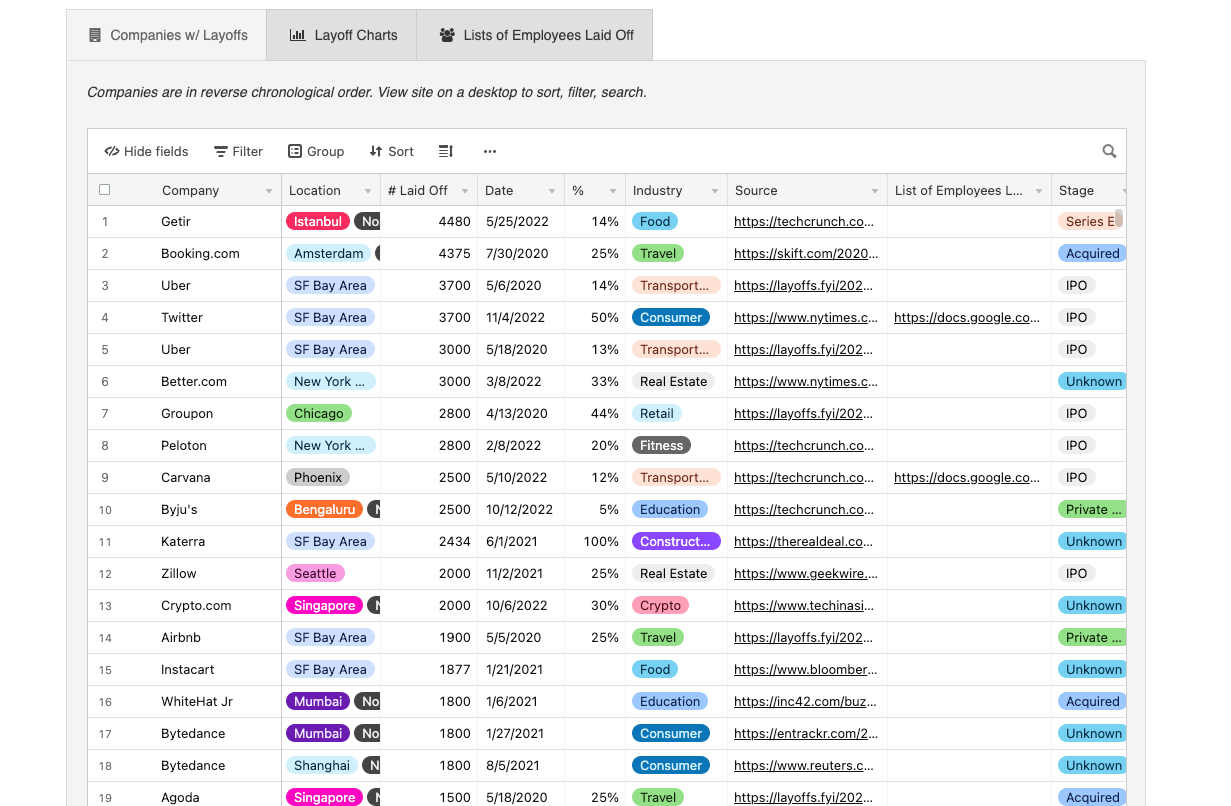1231x806 pixels.
Task: Open Lists of Employees Laid Off tab
Action: click(535, 35)
